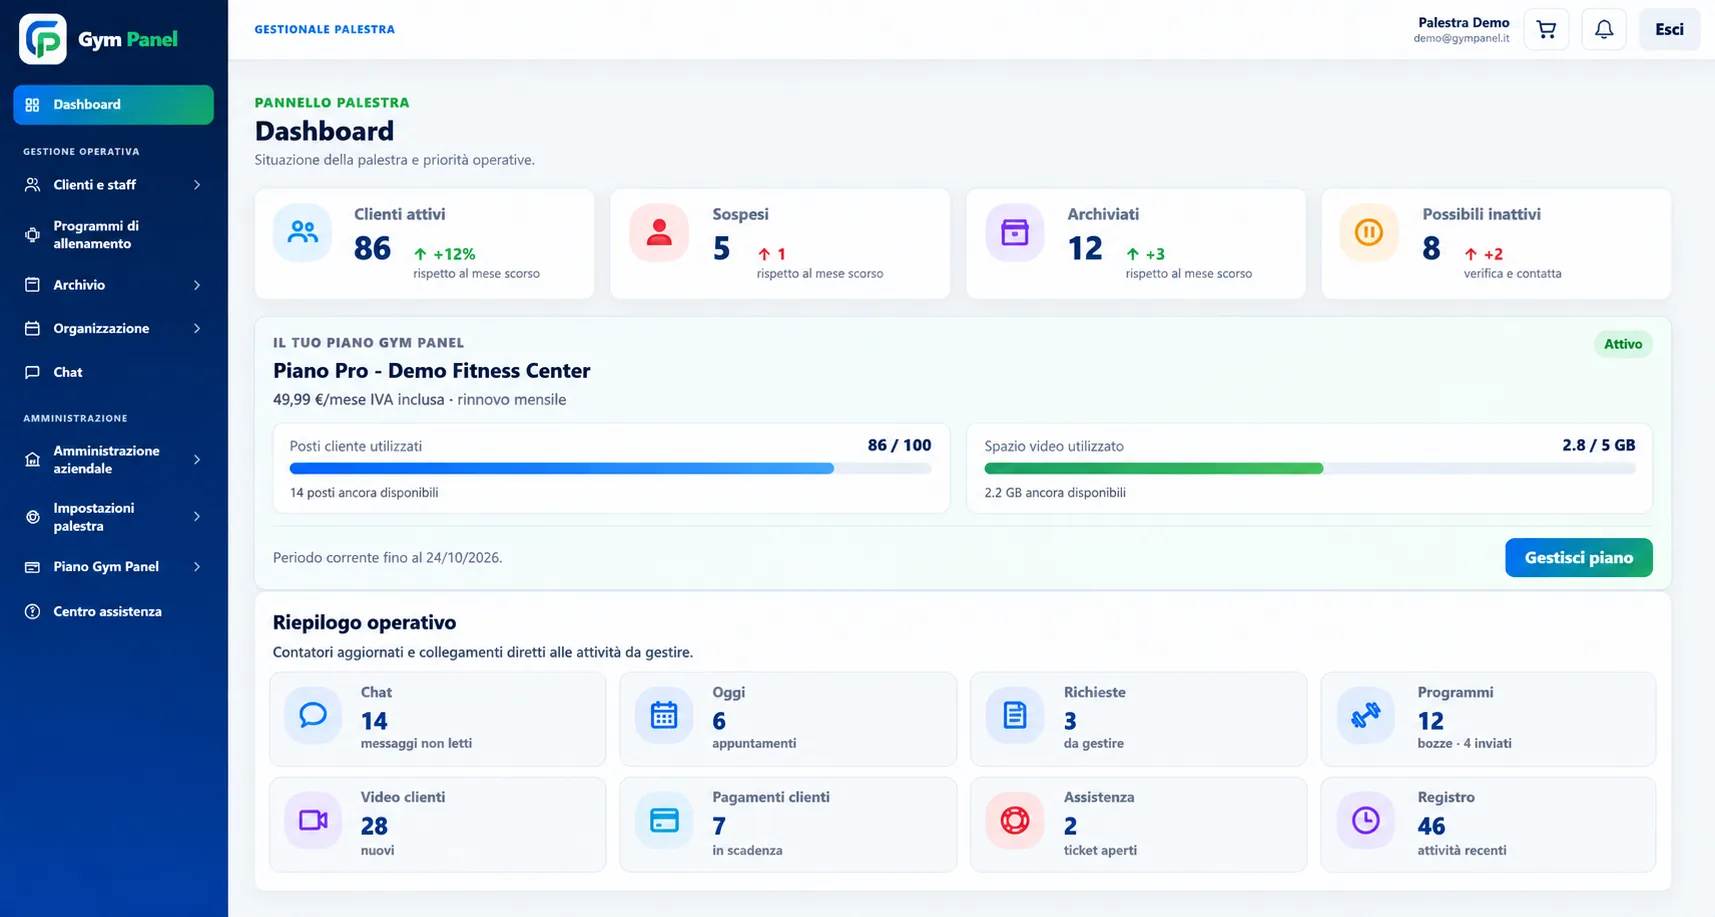Click the Assistenza lifebuoy icon

point(1015,820)
